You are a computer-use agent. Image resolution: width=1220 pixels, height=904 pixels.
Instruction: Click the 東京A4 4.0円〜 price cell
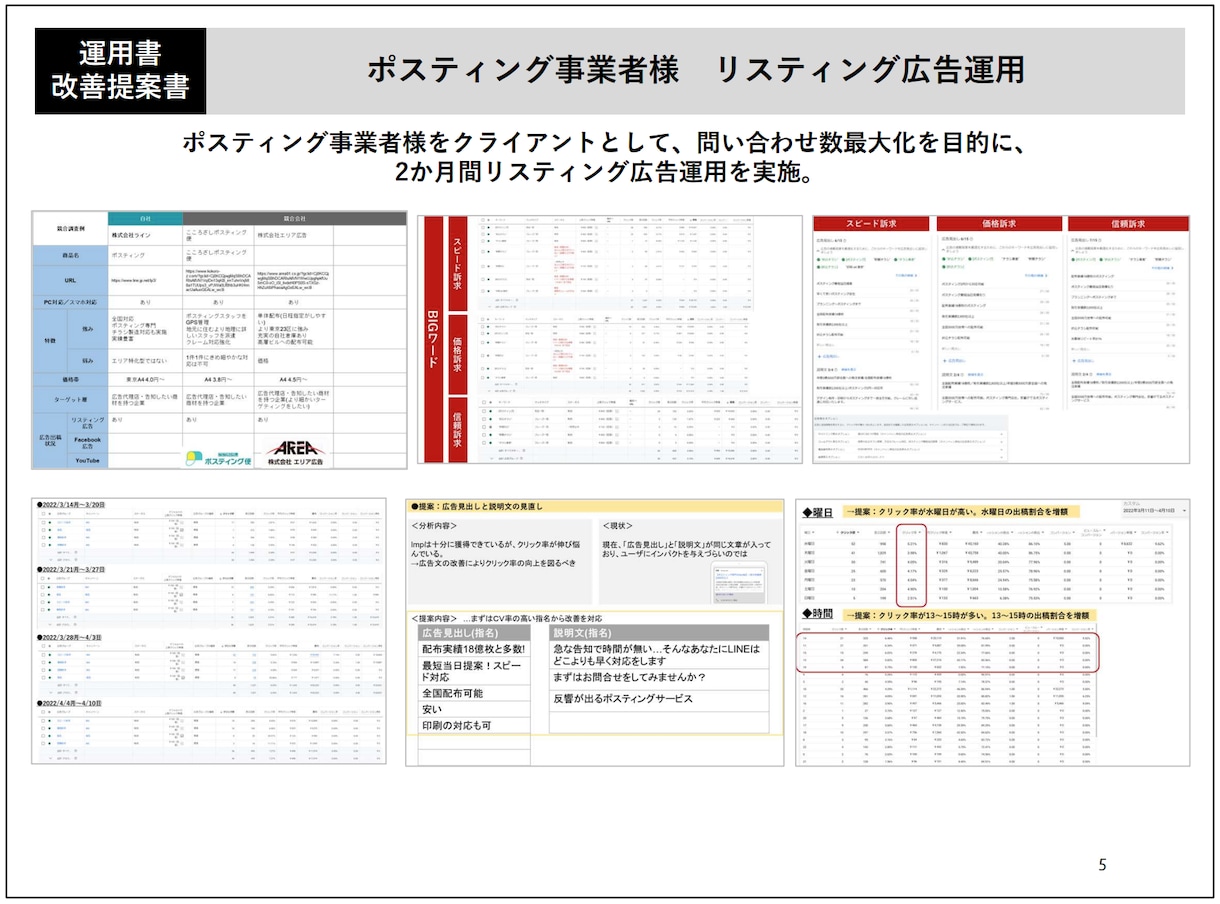(145, 381)
